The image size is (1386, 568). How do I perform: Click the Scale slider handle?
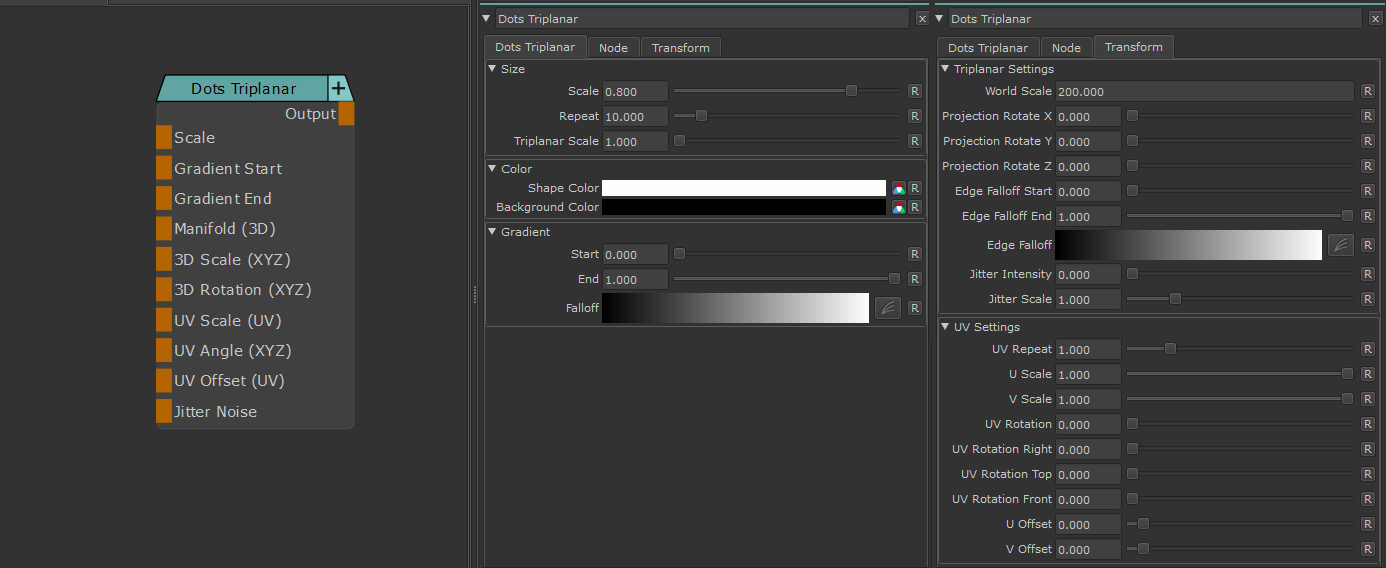tap(851, 91)
